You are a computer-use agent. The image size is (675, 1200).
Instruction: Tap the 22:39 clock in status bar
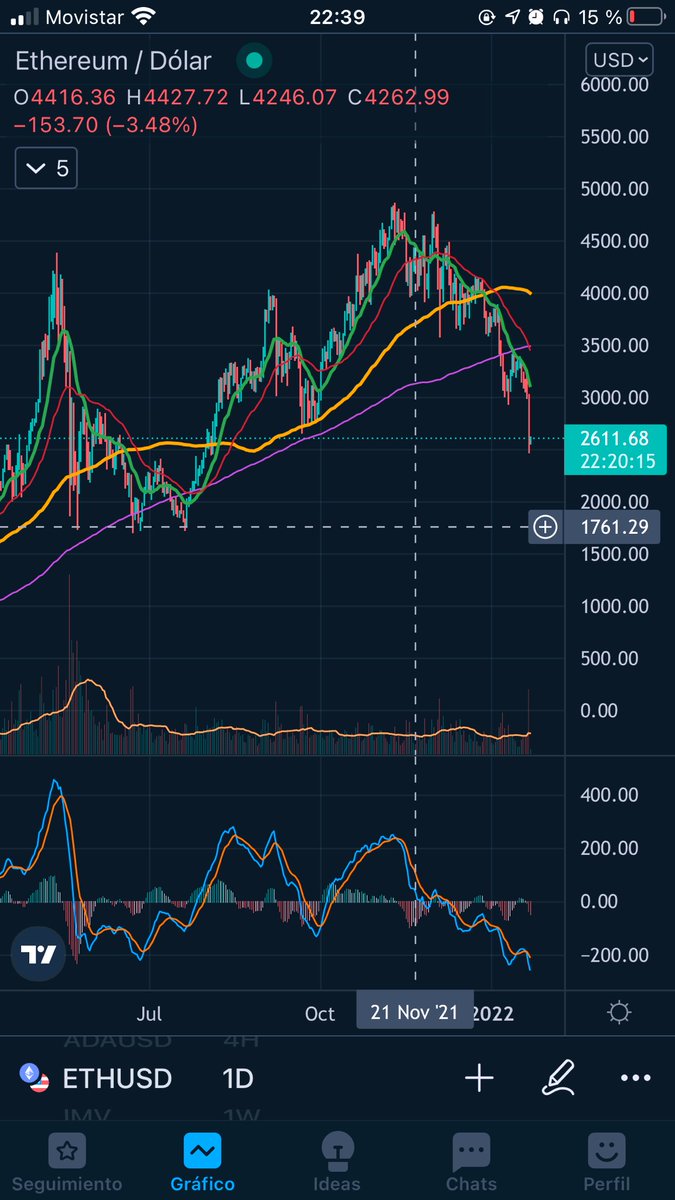coord(337,17)
